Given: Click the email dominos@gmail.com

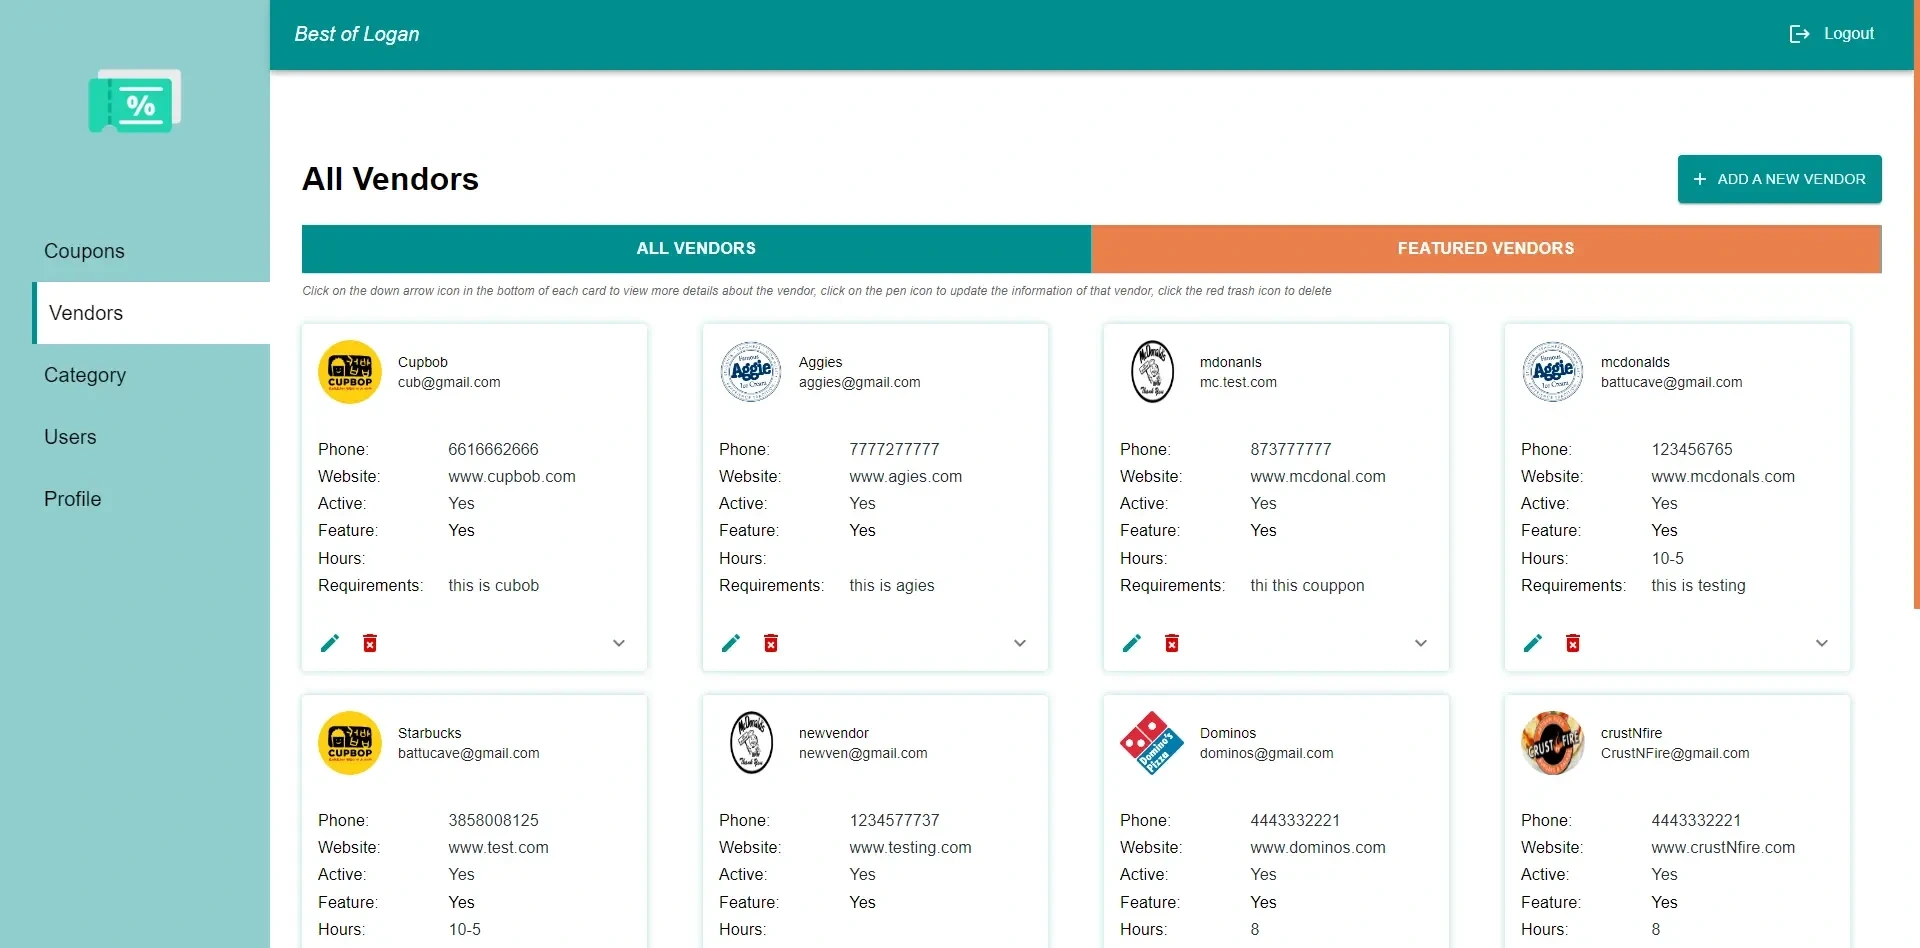Looking at the screenshot, I should (1267, 754).
